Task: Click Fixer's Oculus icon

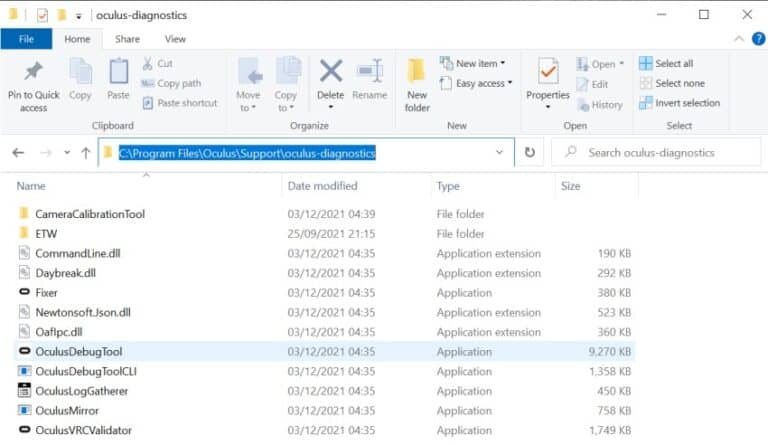Action: tap(24, 292)
